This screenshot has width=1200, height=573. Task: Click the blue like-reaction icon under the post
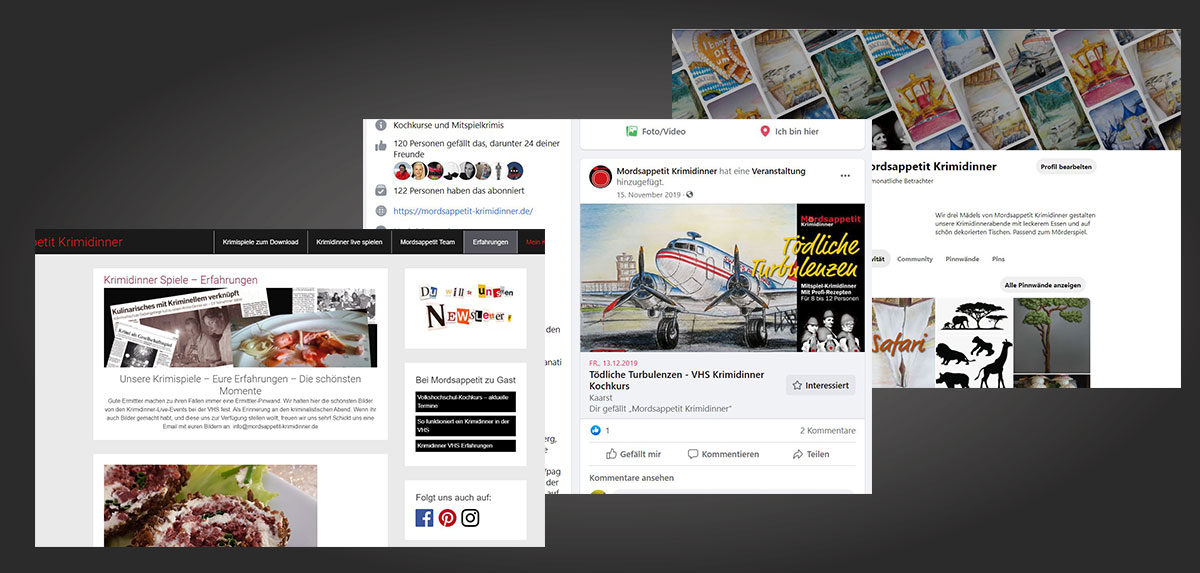point(596,430)
